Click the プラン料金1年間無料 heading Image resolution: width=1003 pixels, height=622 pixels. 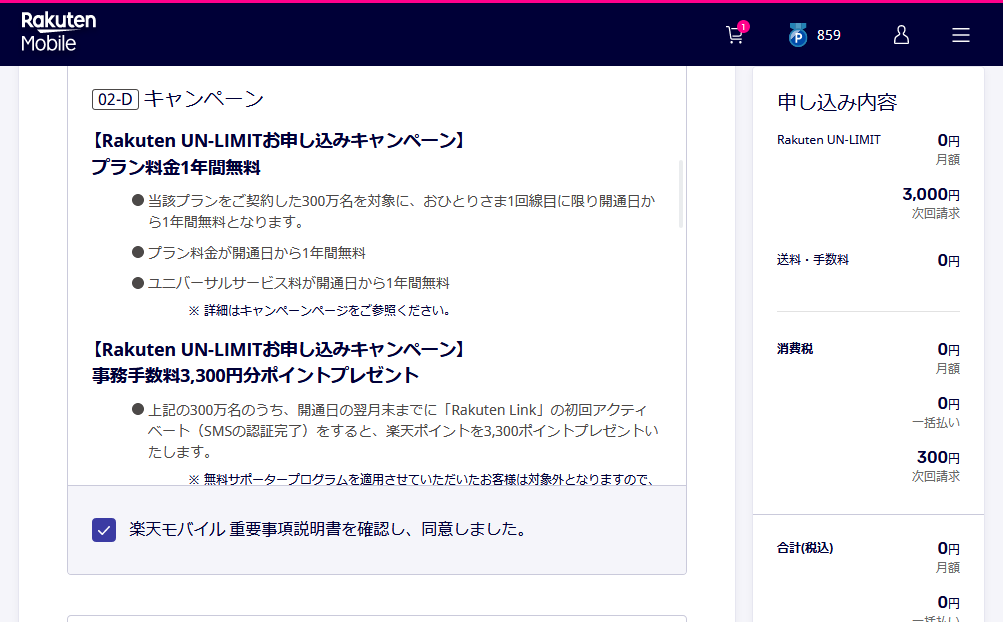[176, 168]
